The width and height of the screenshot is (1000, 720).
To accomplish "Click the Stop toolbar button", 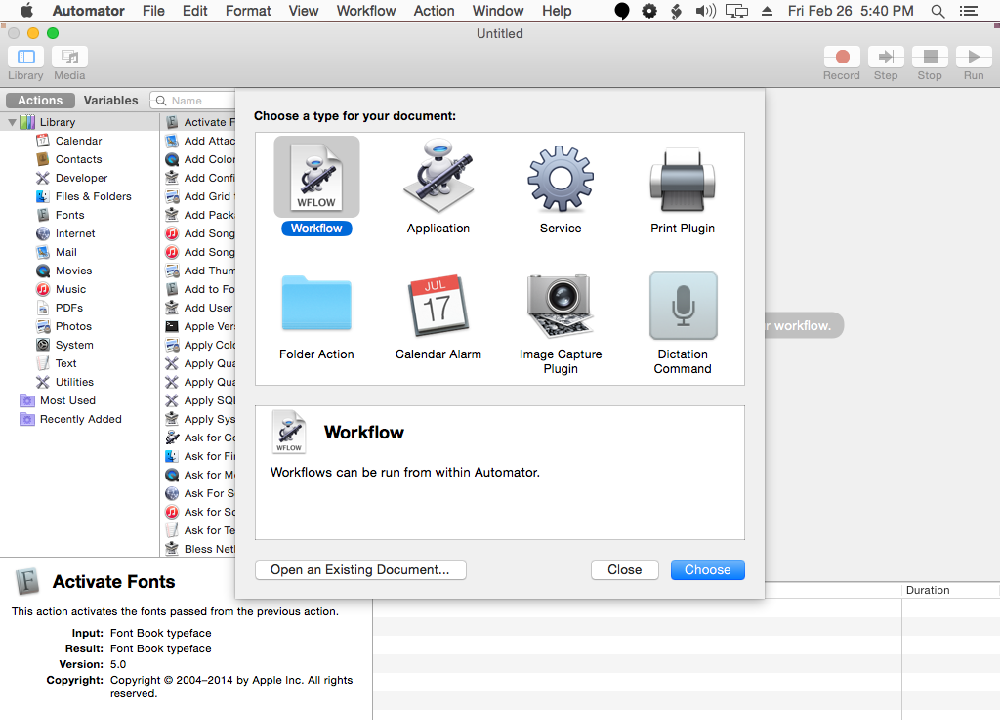I will 930,57.
